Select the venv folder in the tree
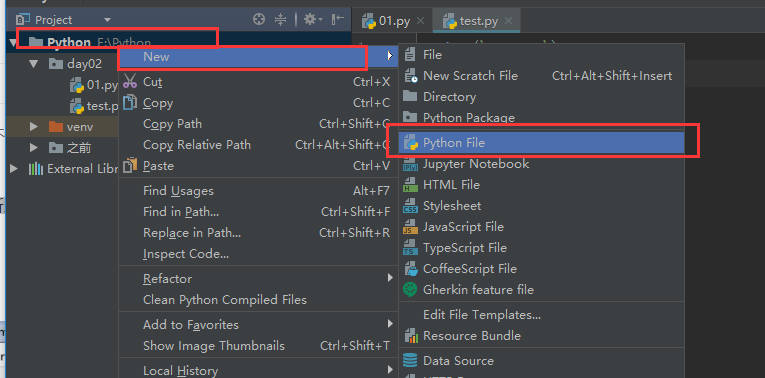Viewport: 765px width, 378px height. 71,127
